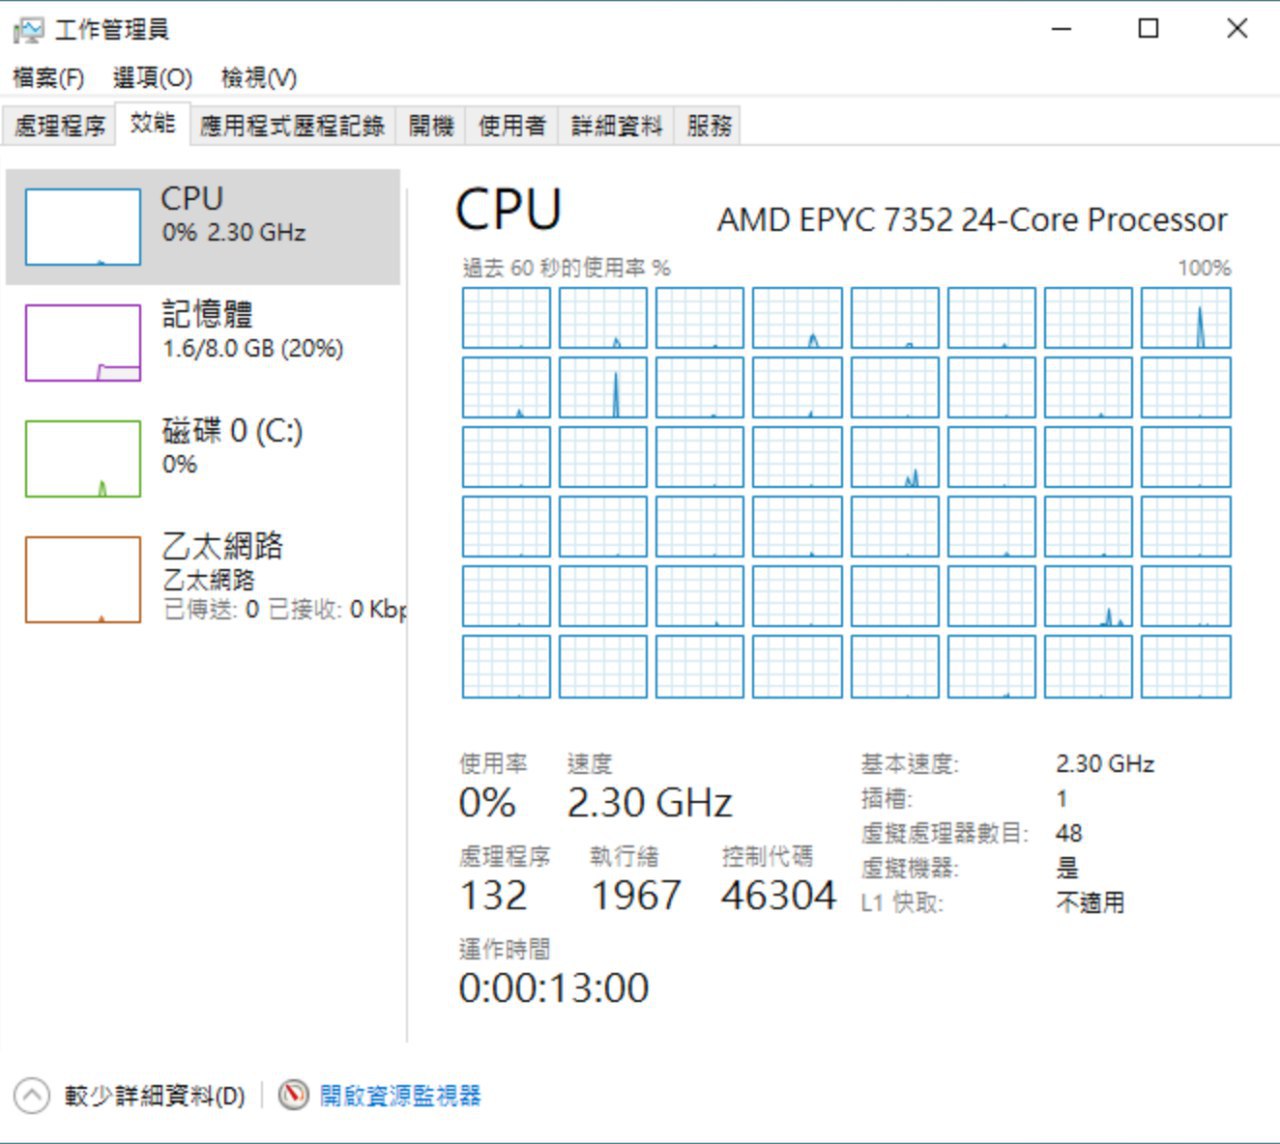This screenshot has width=1280, height=1144.
Task: Switch to the 應用程式歷程記錄 tab
Action: point(292,126)
